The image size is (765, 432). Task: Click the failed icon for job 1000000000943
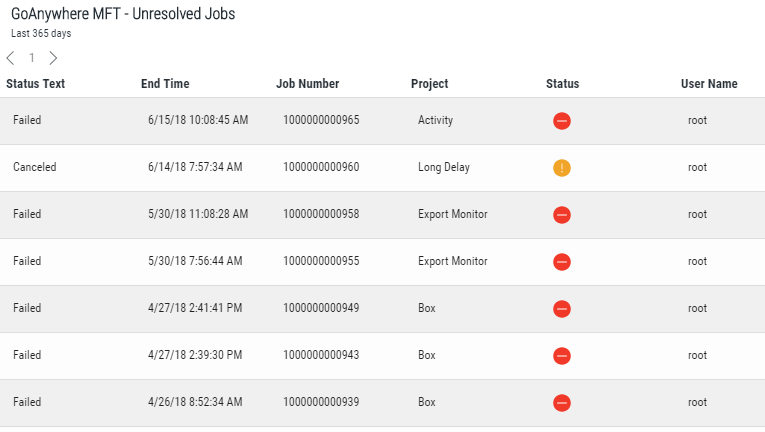pos(562,355)
